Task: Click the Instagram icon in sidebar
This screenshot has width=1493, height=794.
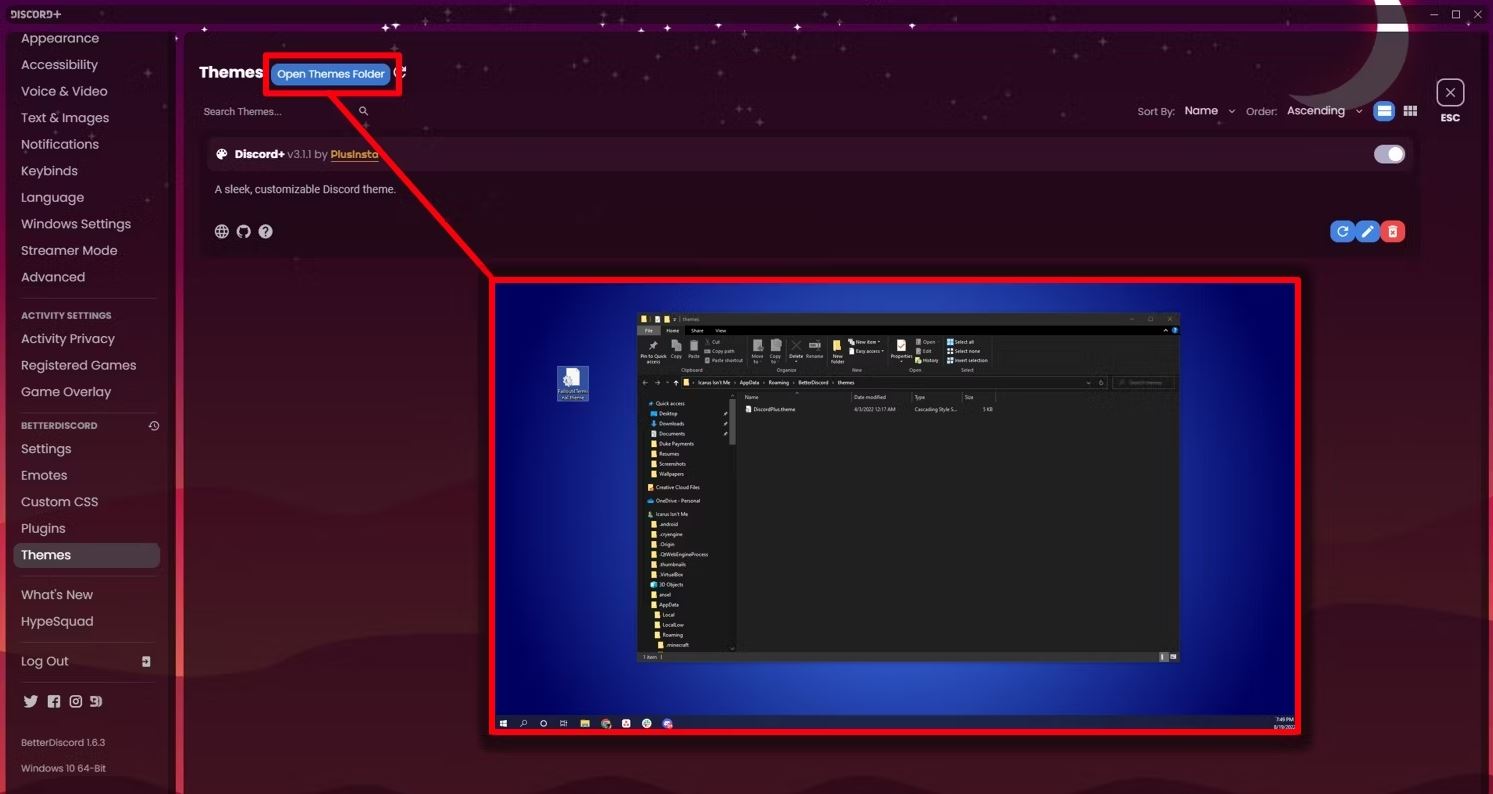Action: tap(75, 701)
